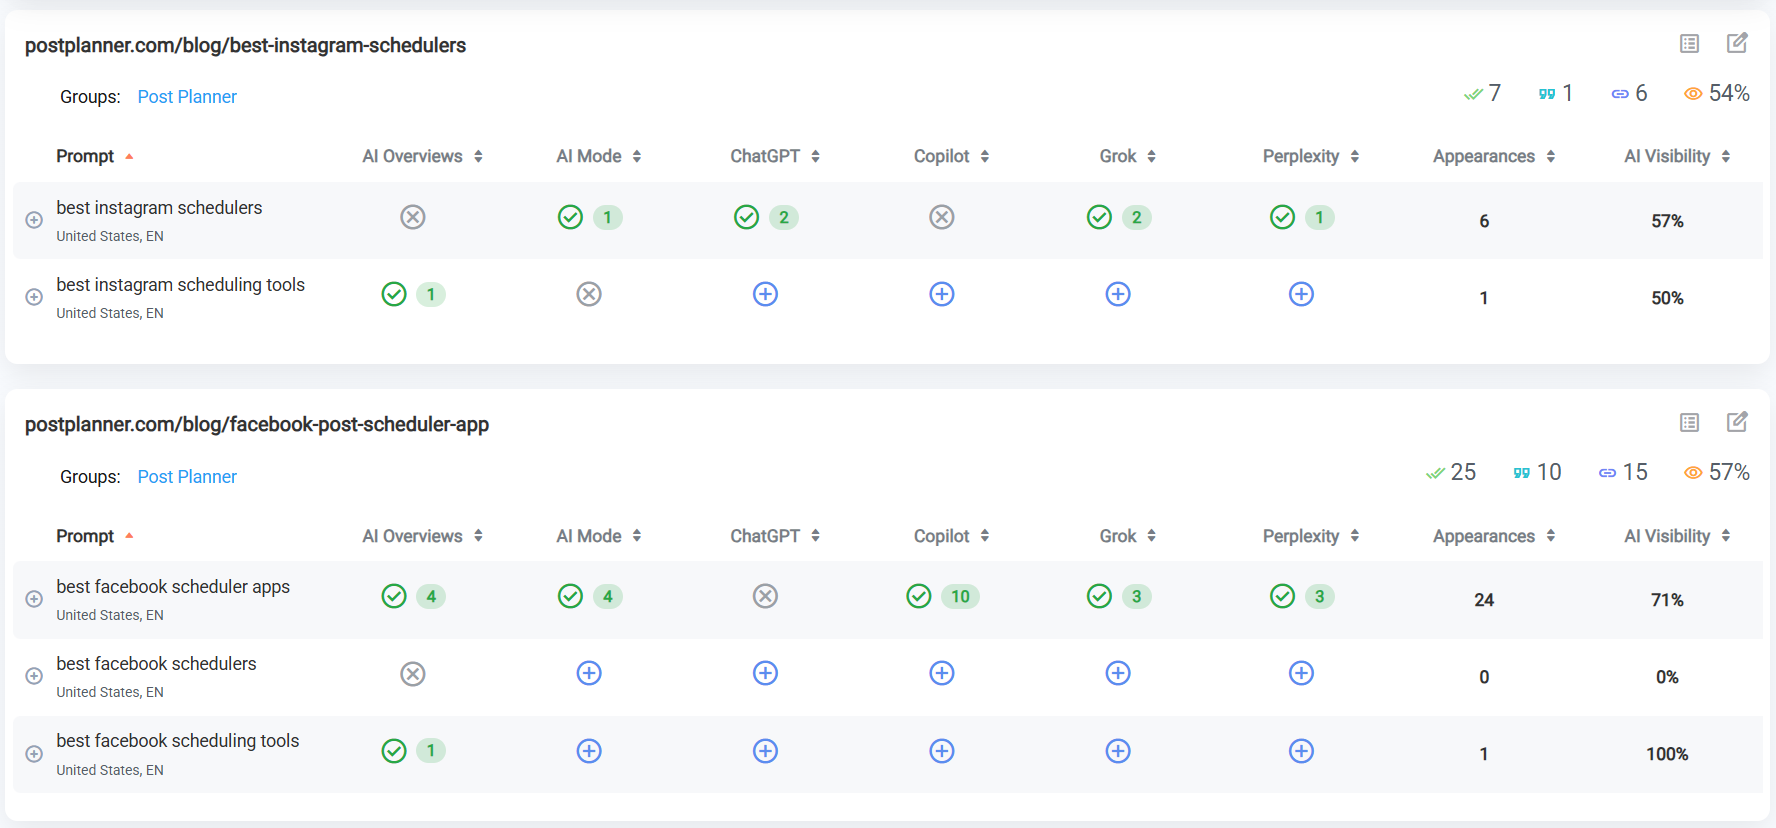Click Copilot X icon for "best instagram schedulers" prompt
The width and height of the screenshot is (1776, 828).
point(942,217)
